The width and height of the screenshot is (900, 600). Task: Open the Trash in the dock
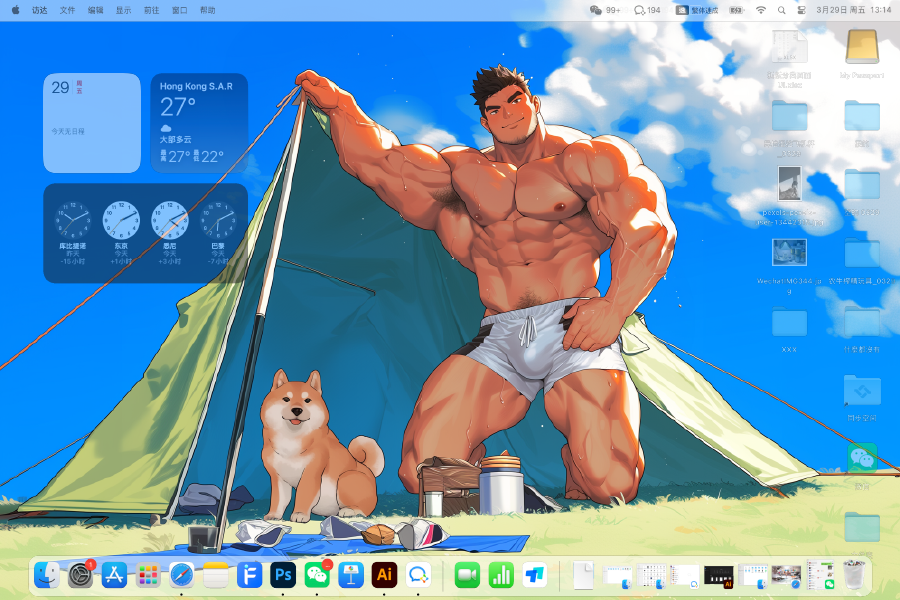[853, 575]
